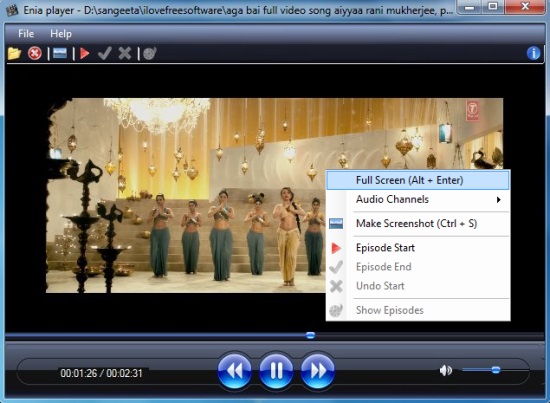Image resolution: width=550 pixels, height=403 pixels.
Task: Mark episode start with red toolbar triangle
Action: click(85, 53)
